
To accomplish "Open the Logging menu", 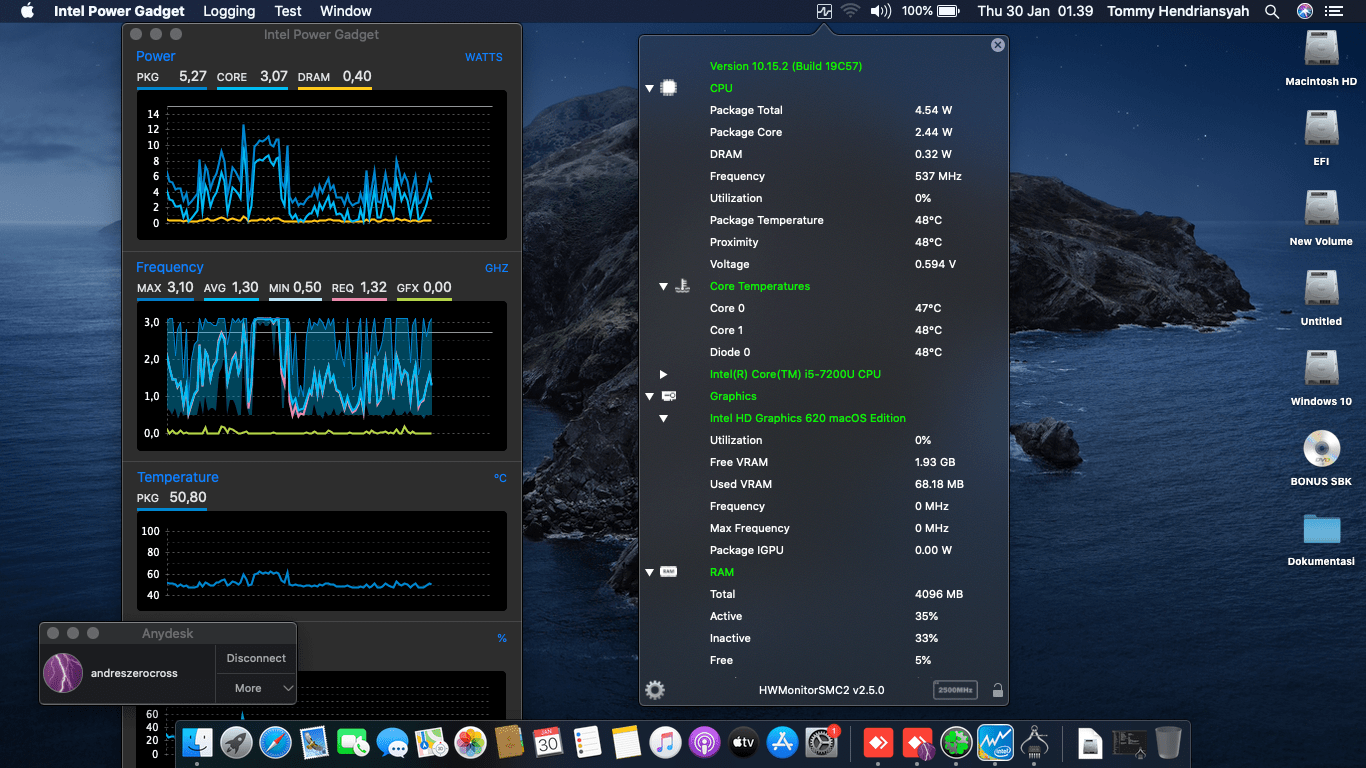I will (228, 11).
